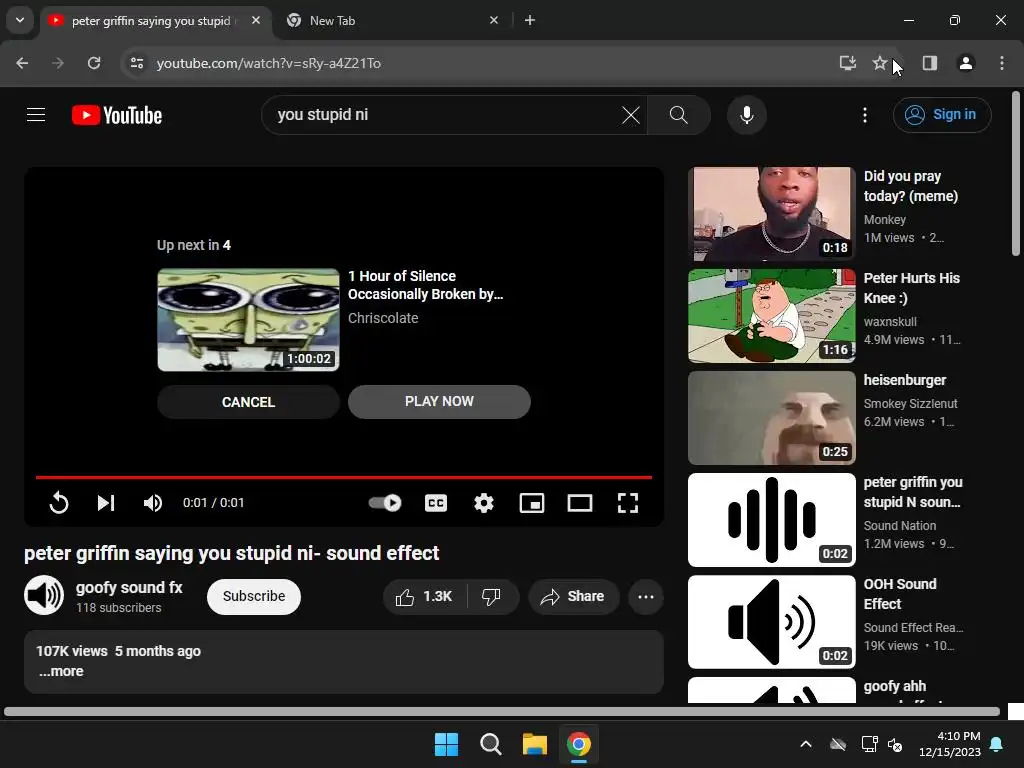Open the YouTube hamburger guide menu

point(36,115)
